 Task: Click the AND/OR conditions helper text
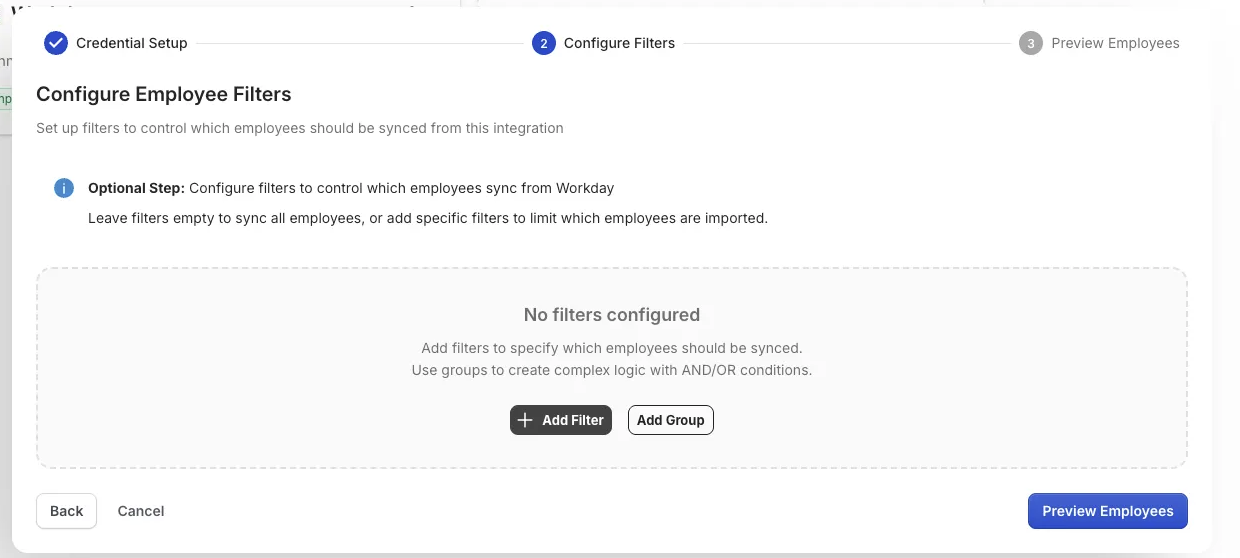pyautogui.click(x=612, y=370)
